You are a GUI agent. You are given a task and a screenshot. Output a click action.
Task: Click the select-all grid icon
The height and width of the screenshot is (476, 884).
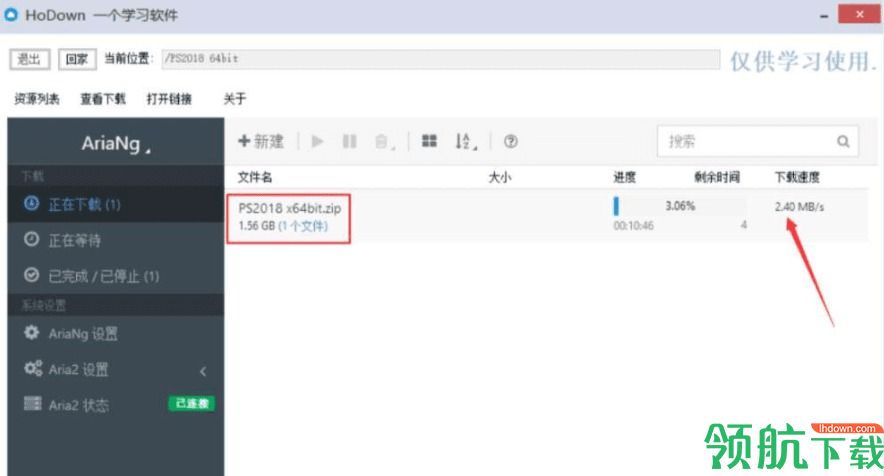coord(430,141)
